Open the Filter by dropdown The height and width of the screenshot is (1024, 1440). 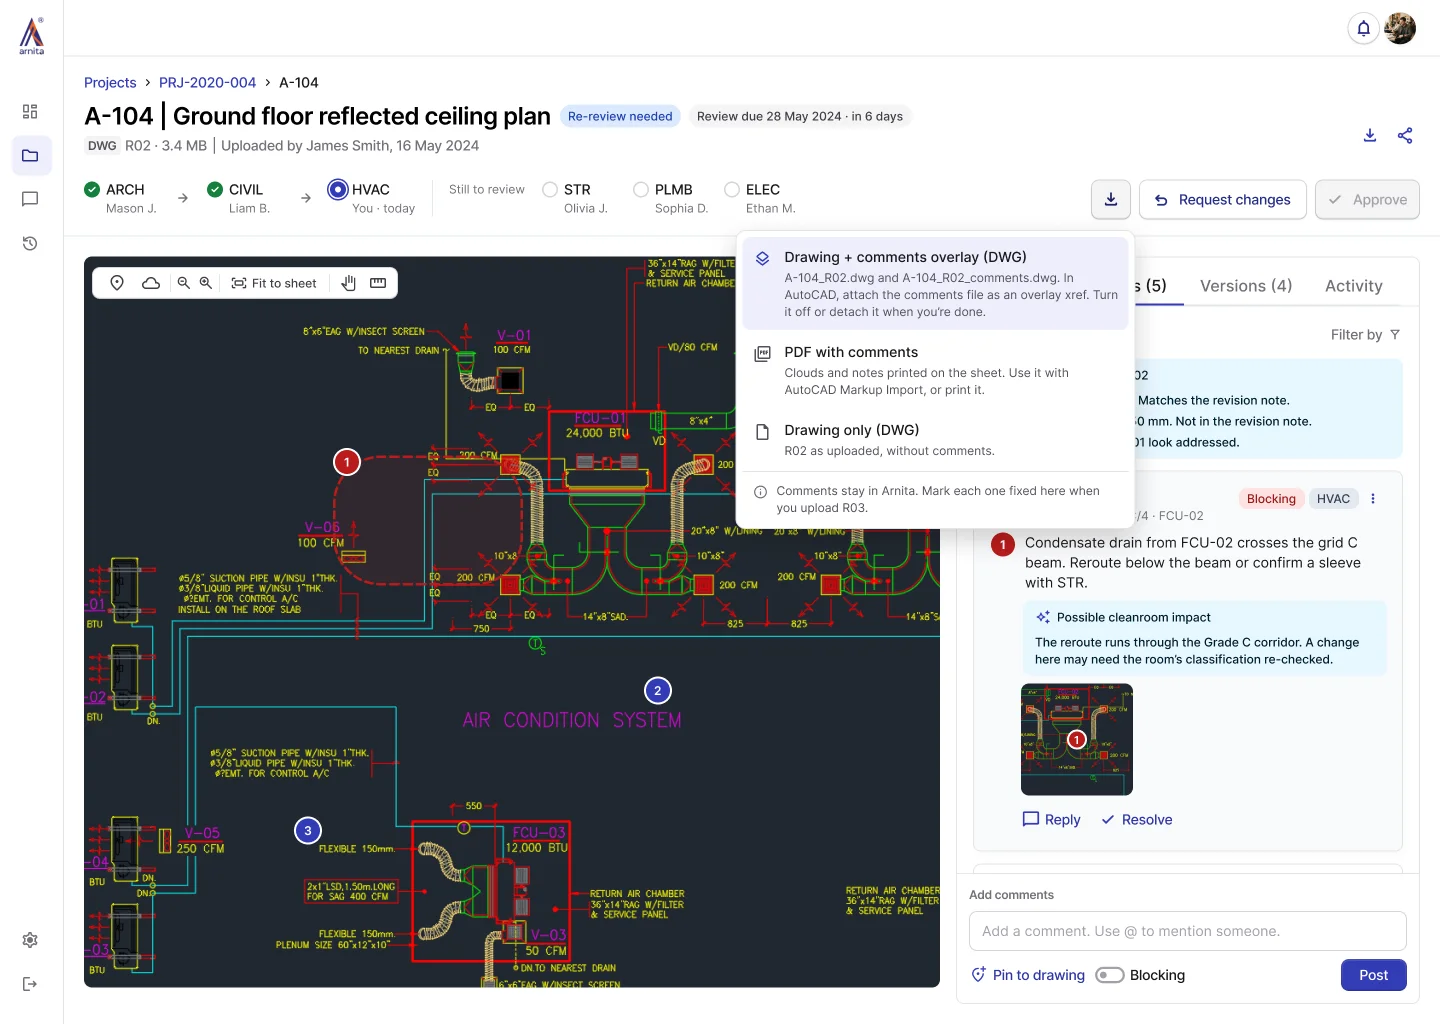(x=1365, y=335)
